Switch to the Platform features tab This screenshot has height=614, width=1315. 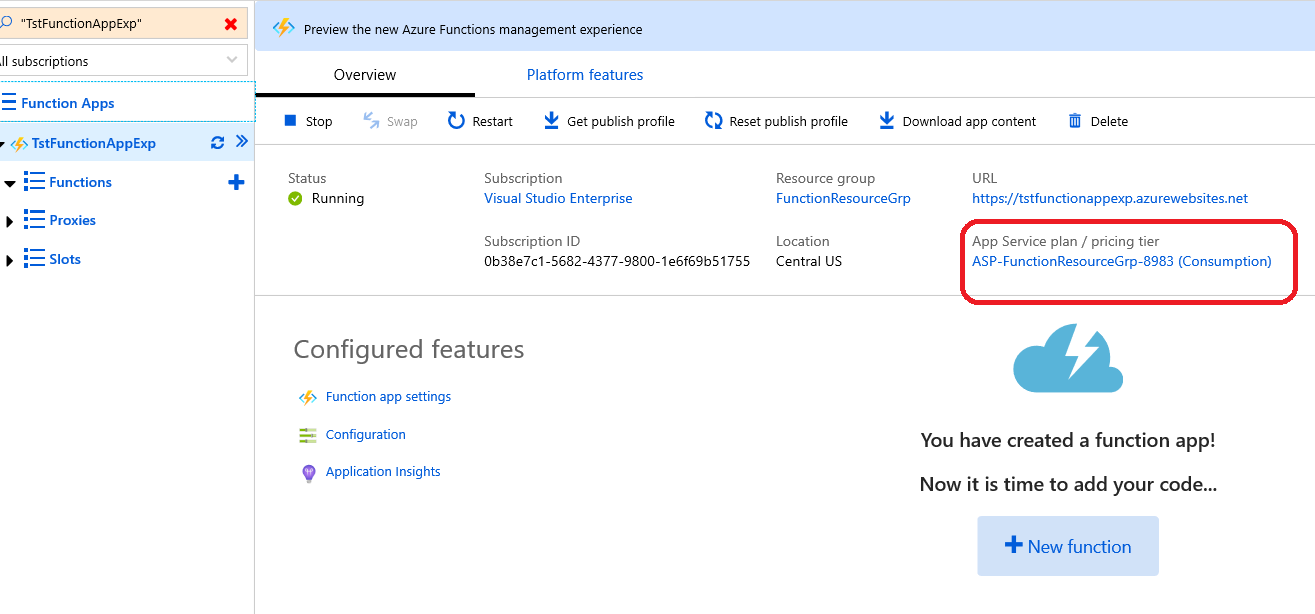[585, 75]
